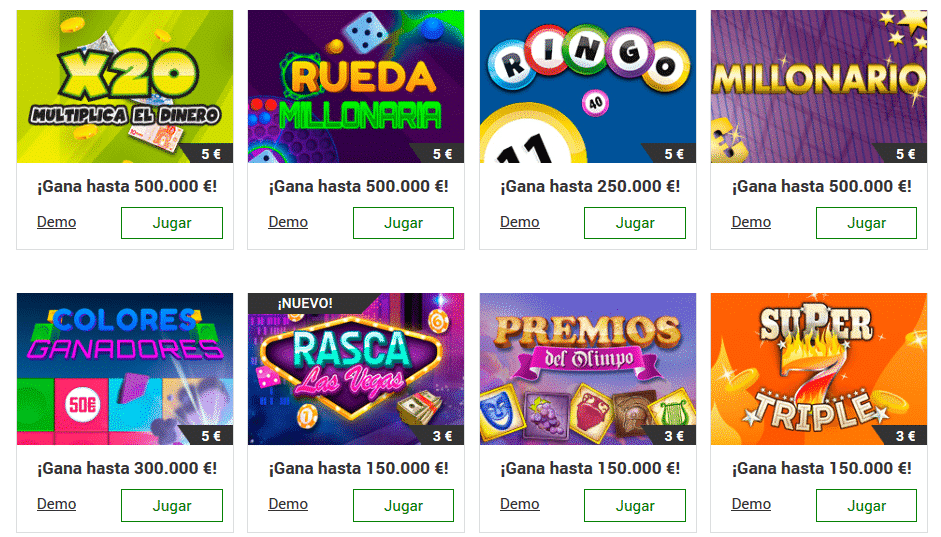Click Jugar for Colores Ganadores
941x537 pixels.
coord(172,506)
